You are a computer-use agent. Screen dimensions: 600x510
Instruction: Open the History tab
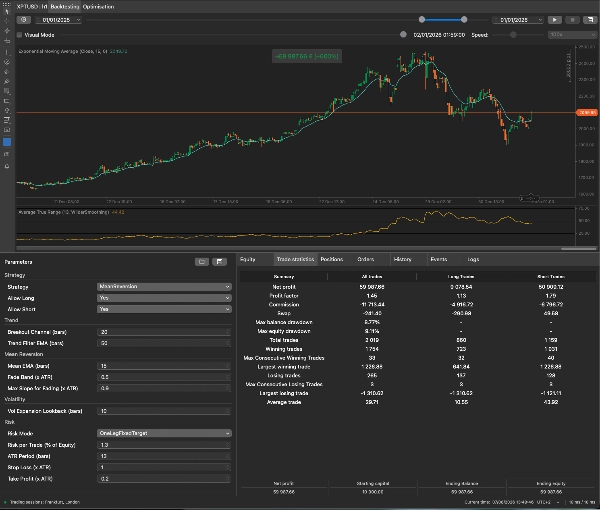pyautogui.click(x=402, y=259)
